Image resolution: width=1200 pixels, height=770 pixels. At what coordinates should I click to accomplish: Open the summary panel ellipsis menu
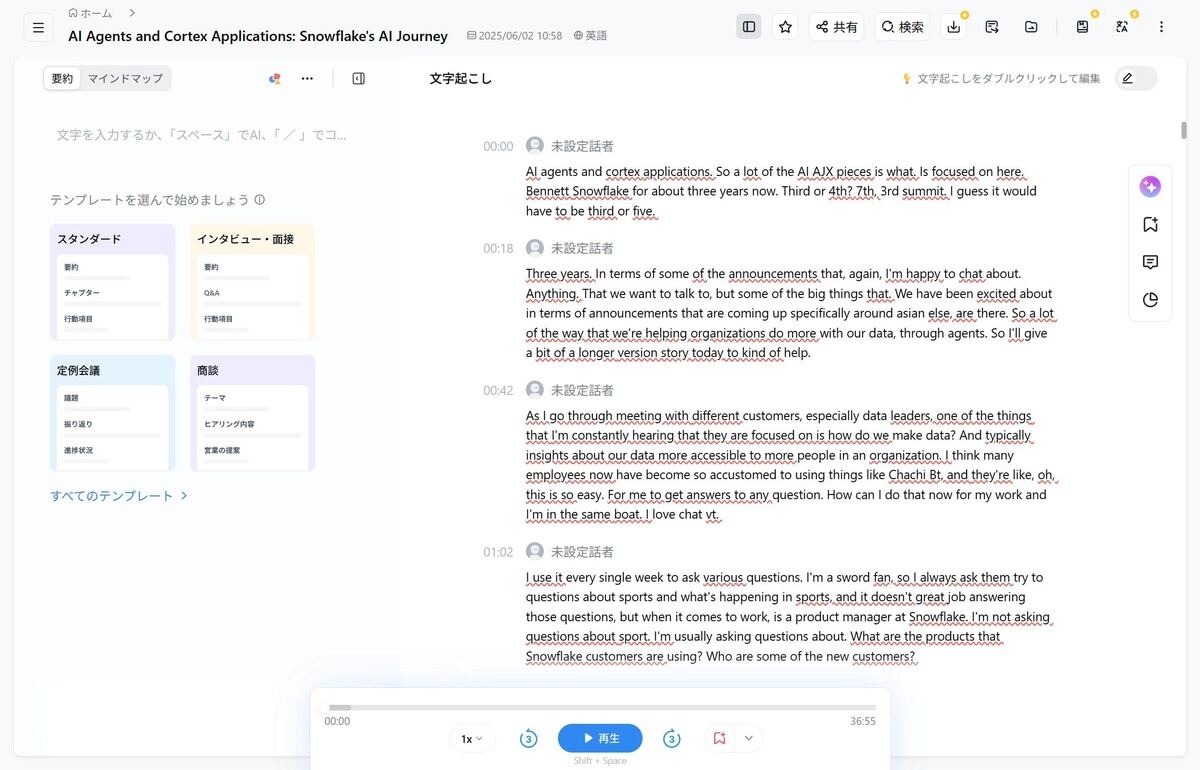[307, 78]
